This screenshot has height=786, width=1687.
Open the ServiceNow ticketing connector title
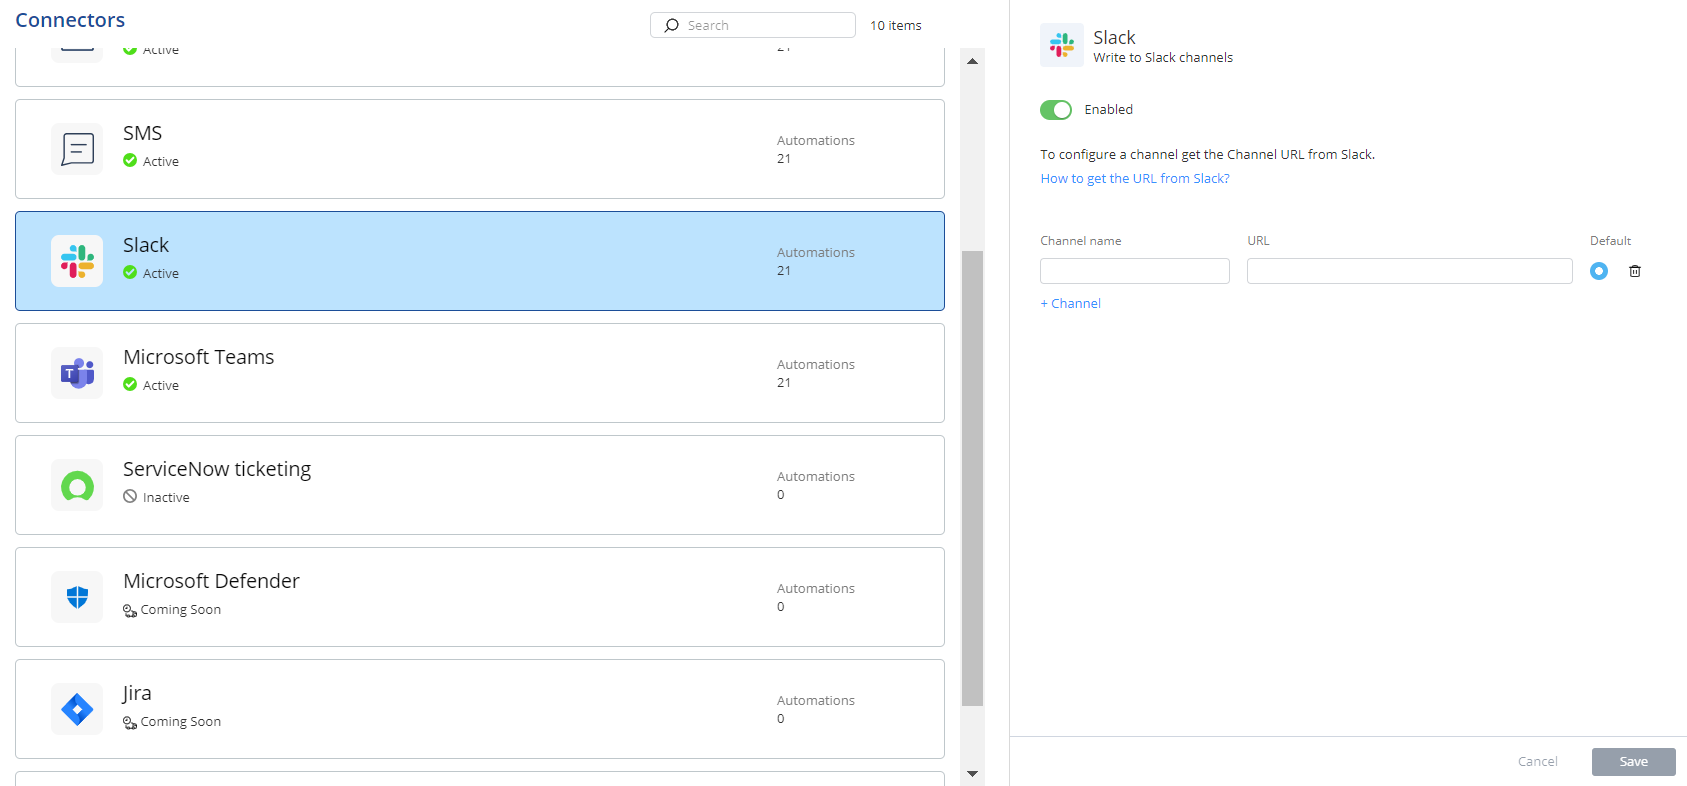217,469
